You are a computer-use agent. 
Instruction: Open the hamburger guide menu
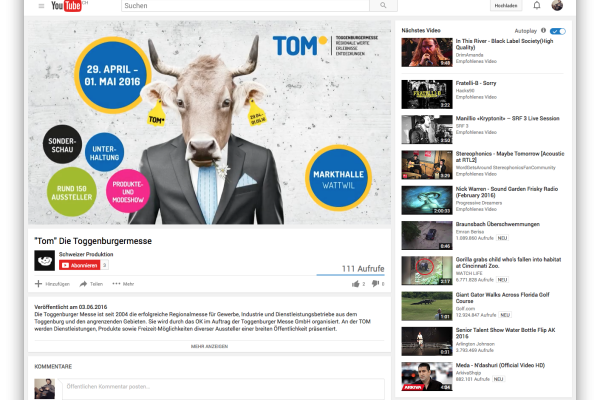(x=41, y=6)
